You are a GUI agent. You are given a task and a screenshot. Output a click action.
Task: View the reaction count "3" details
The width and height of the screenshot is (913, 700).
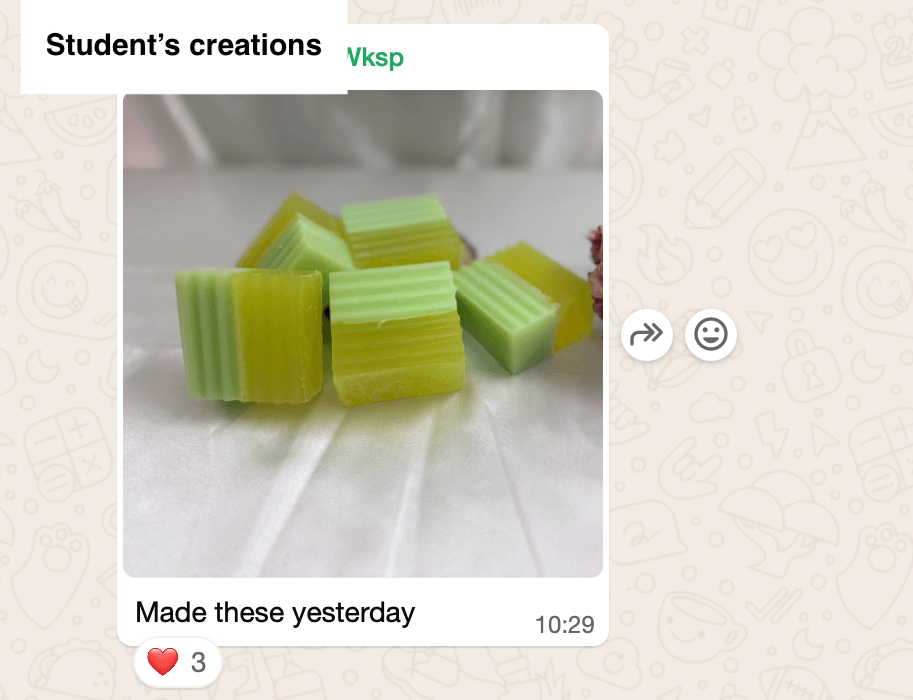(198, 662)
